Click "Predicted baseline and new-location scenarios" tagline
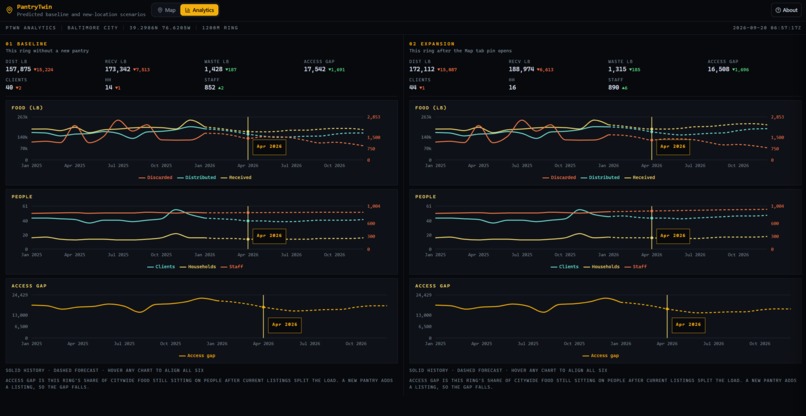 coord(81,14)
